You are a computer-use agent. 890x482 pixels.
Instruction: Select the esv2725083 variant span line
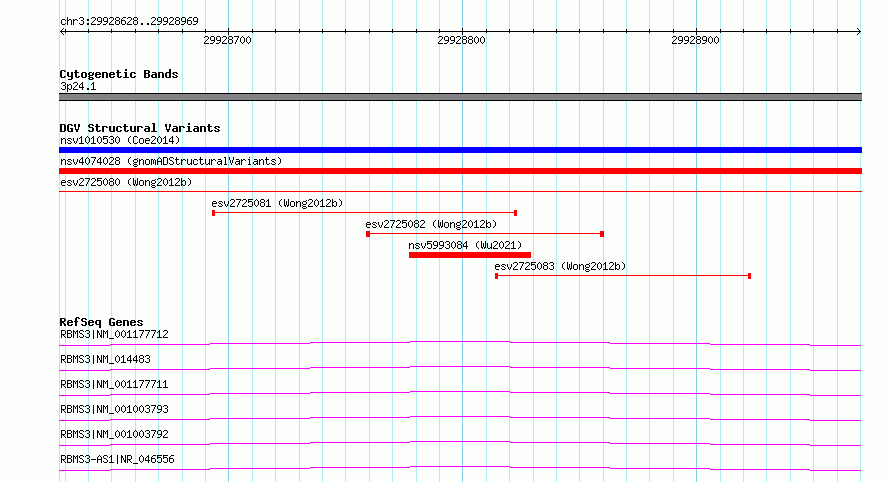tap(623, 276)
